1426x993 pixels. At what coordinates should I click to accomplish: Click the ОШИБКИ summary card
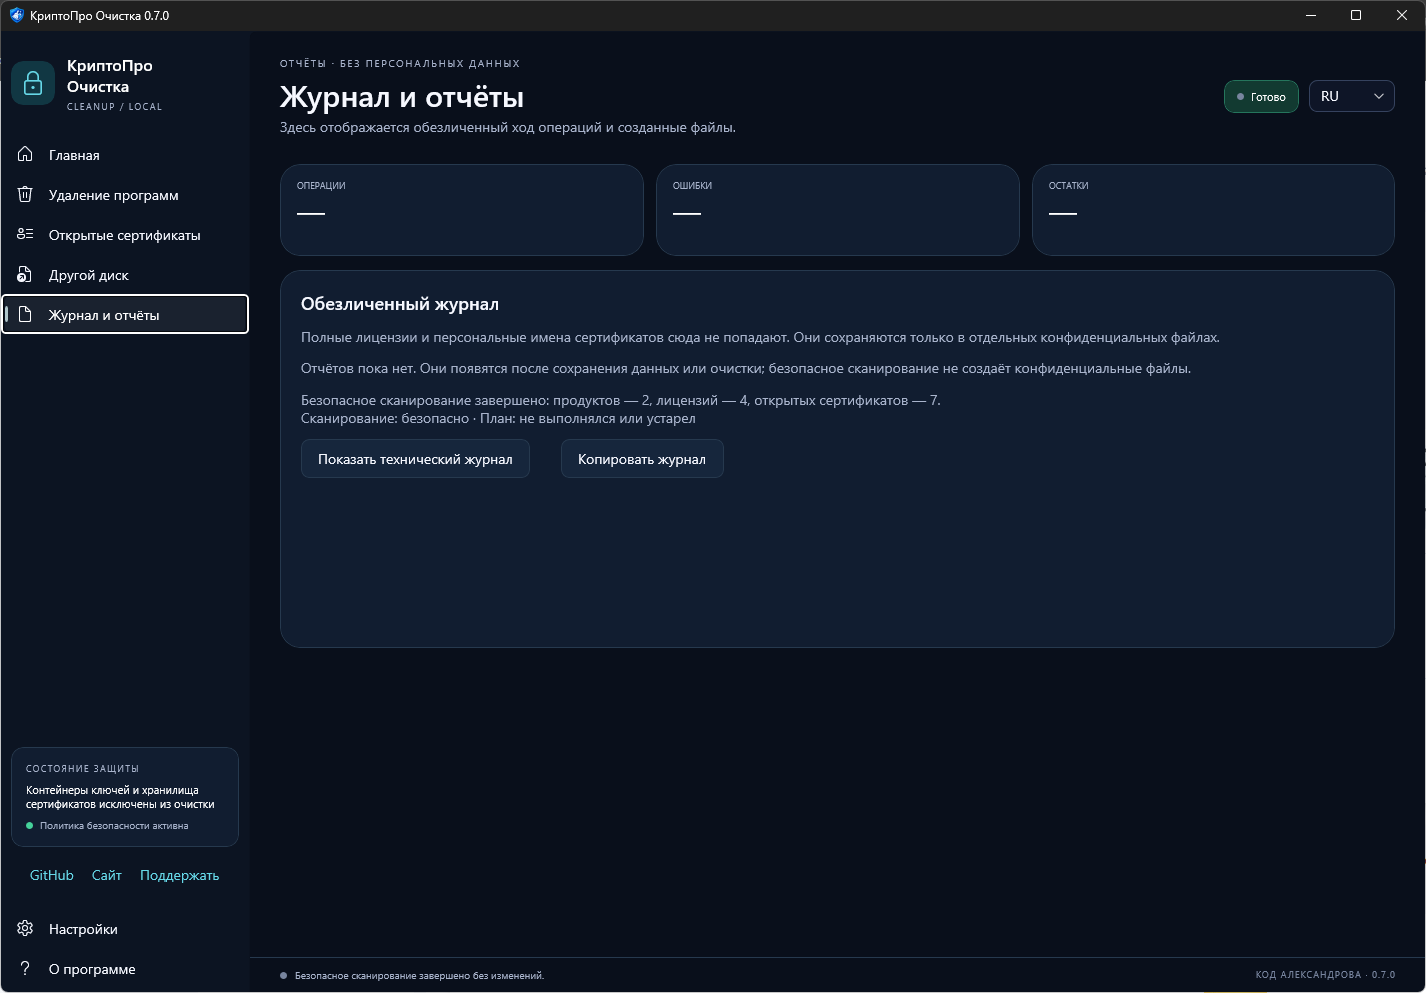pos(837,210)
